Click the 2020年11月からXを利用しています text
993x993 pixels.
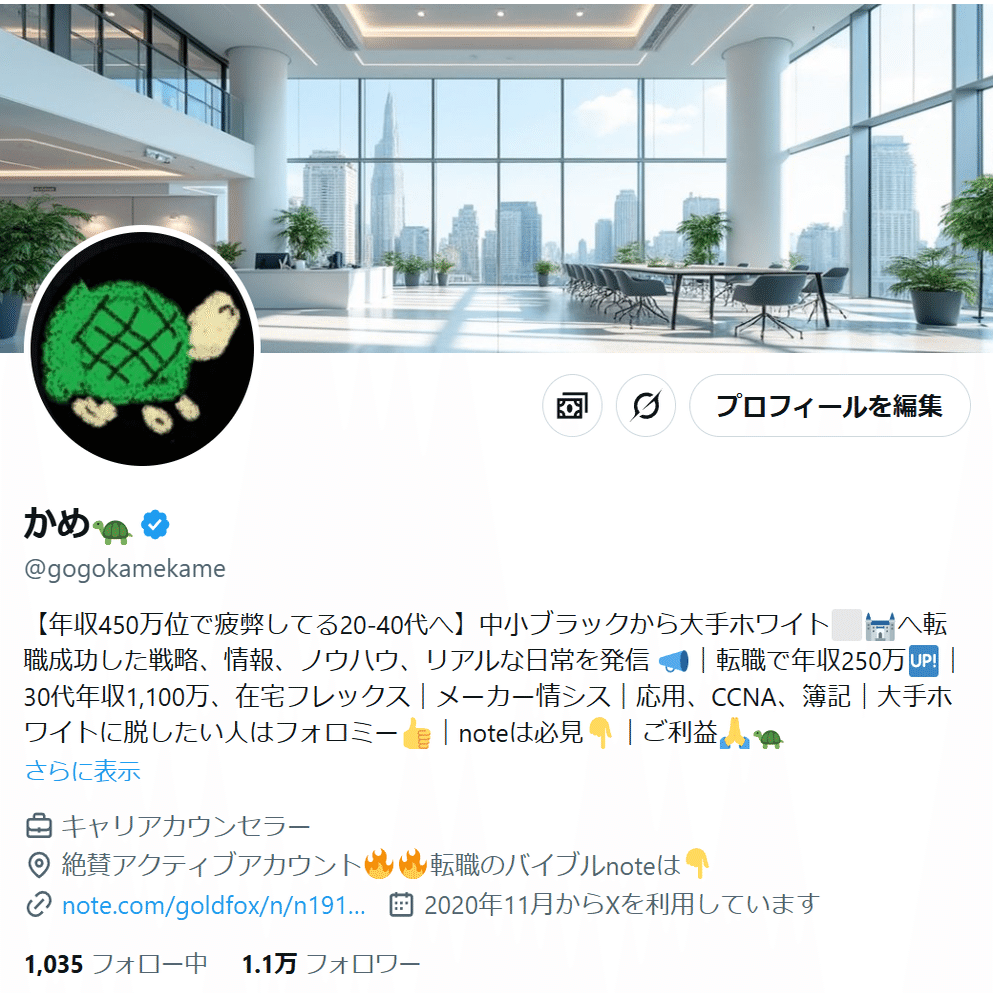point(622,905)
